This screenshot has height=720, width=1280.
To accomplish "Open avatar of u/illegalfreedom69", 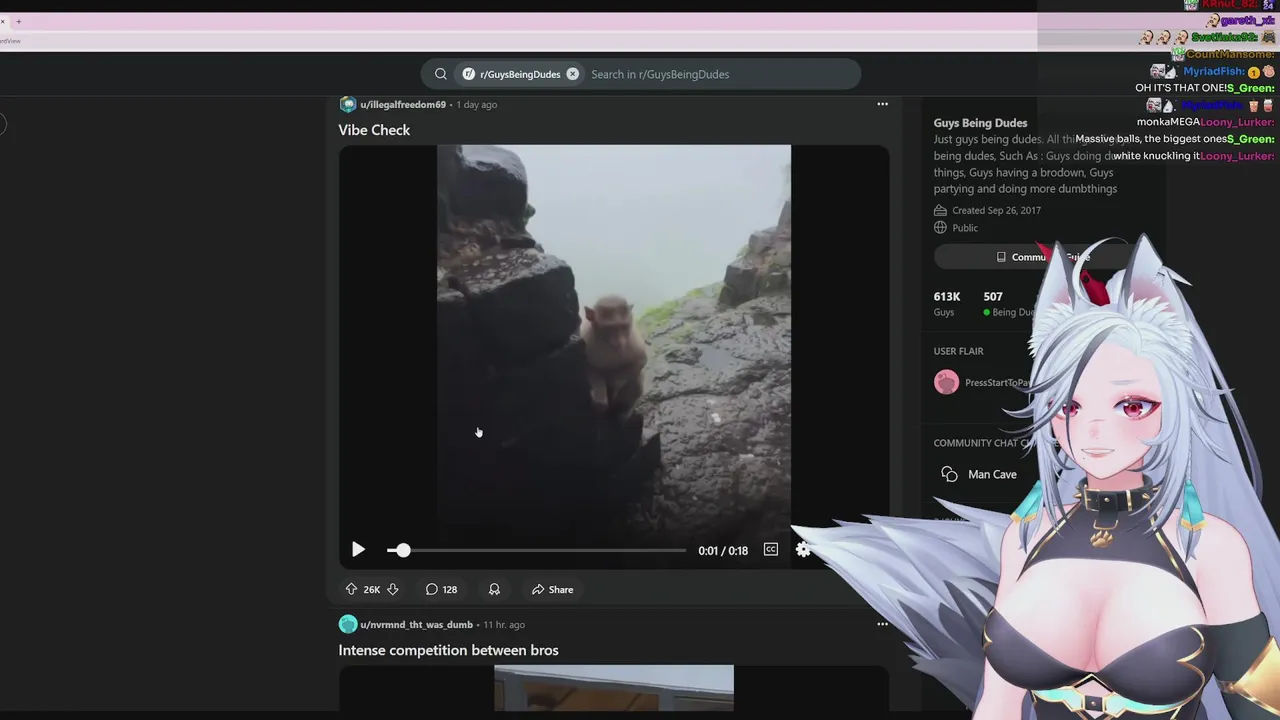I will pyautogui.click(x=348, y=104).
